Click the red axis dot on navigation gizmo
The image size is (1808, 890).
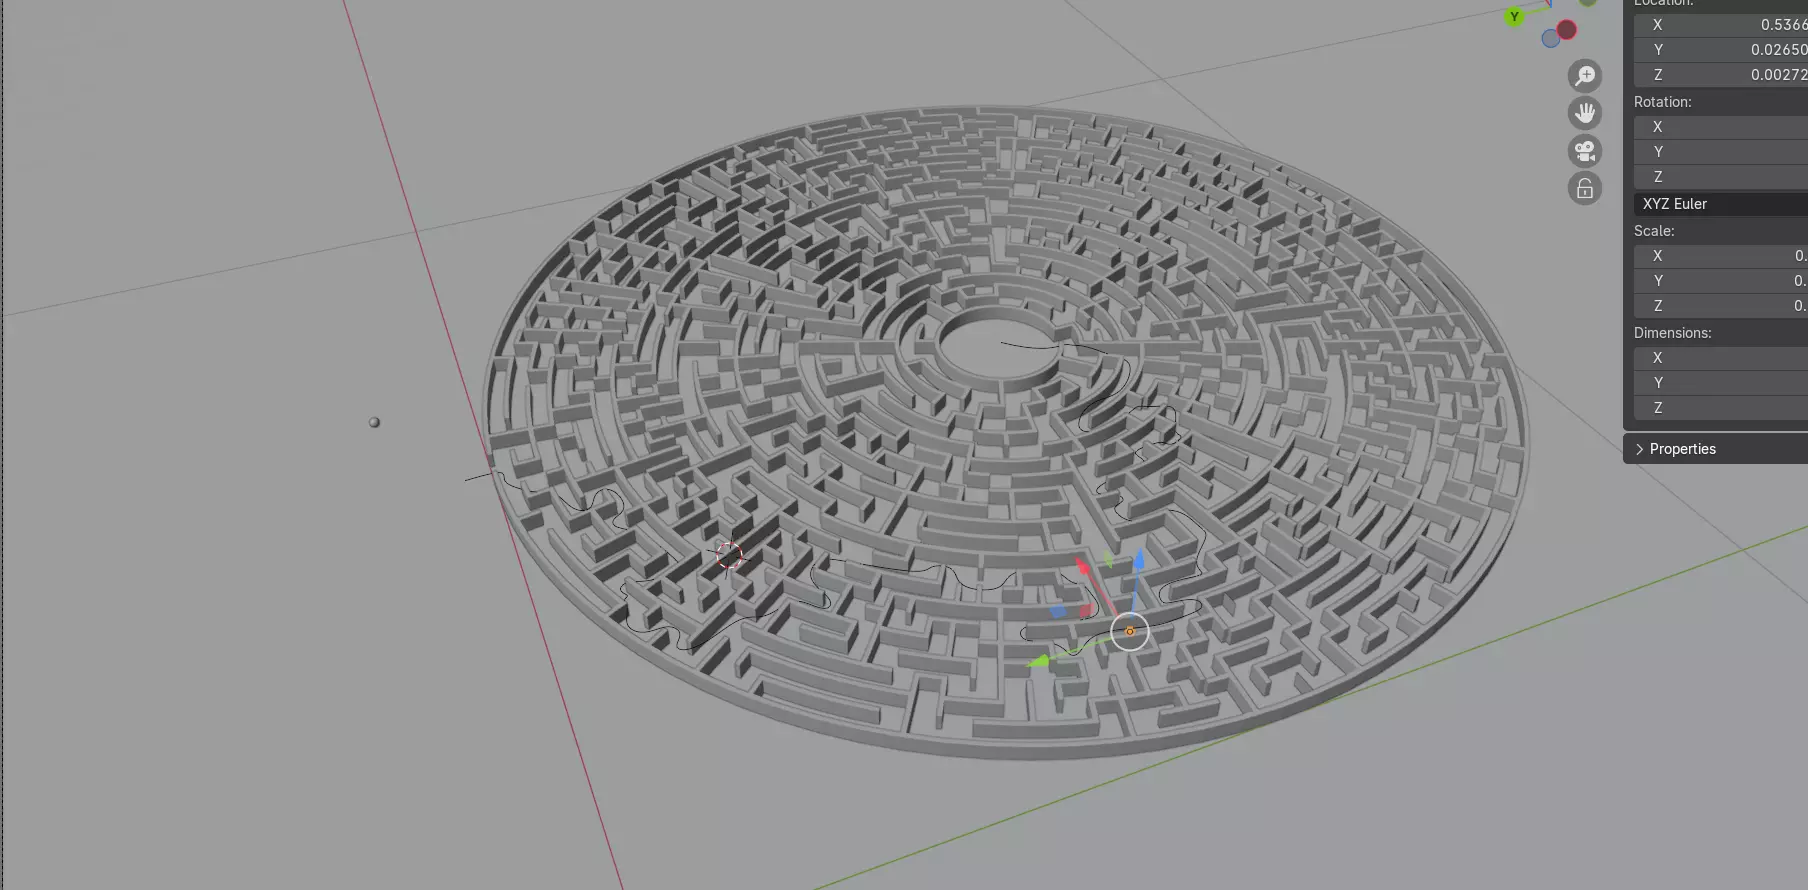click(x=1567, y=30)
